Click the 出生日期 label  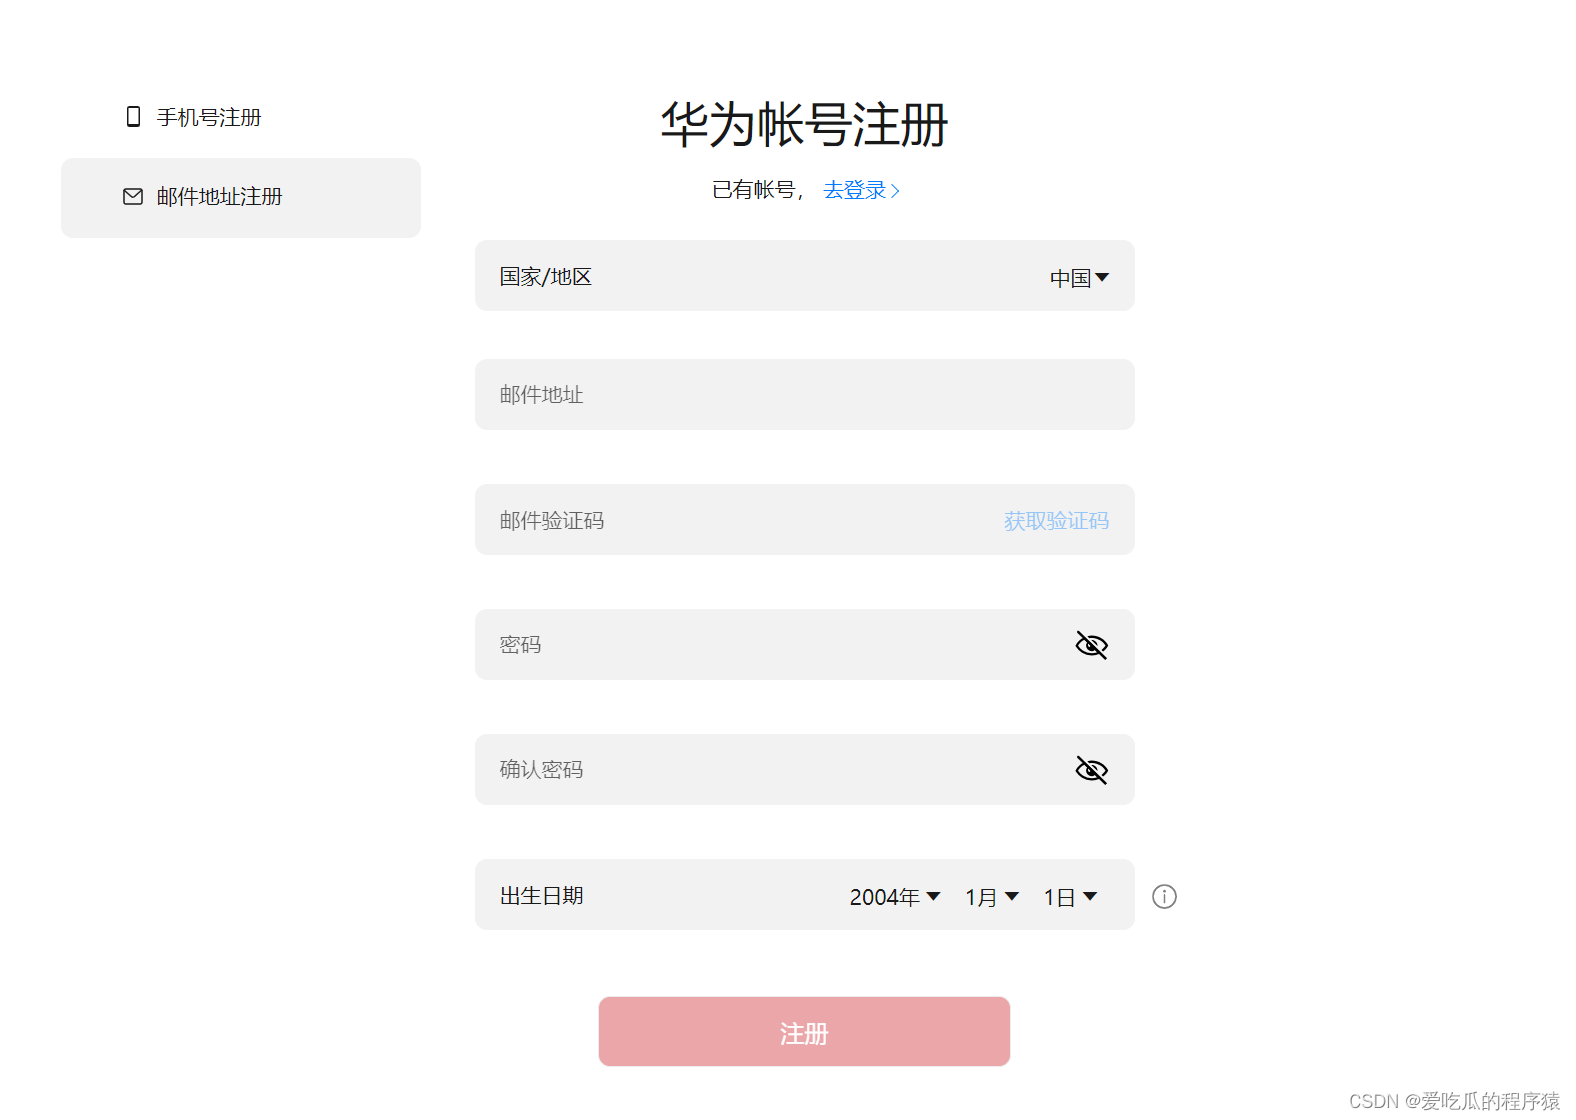[542, 896]
